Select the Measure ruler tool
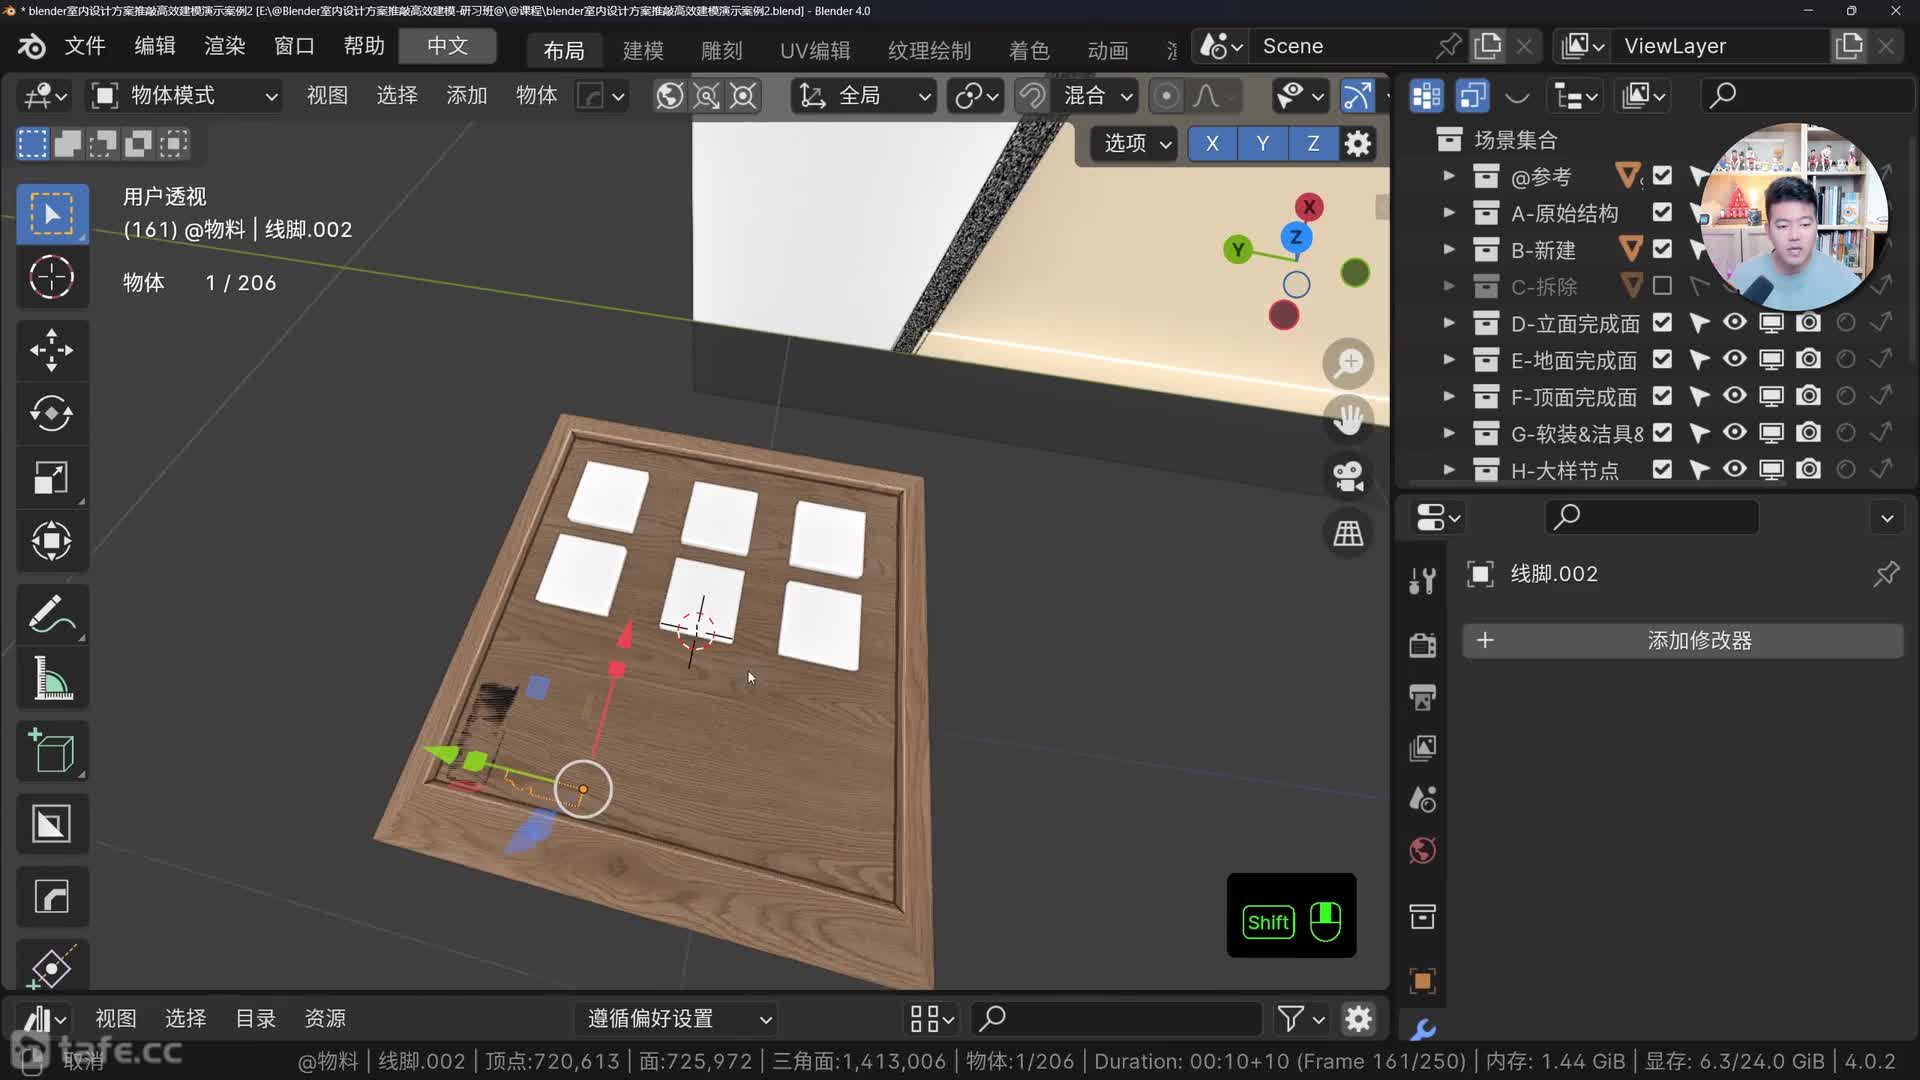 coord(51,679)
